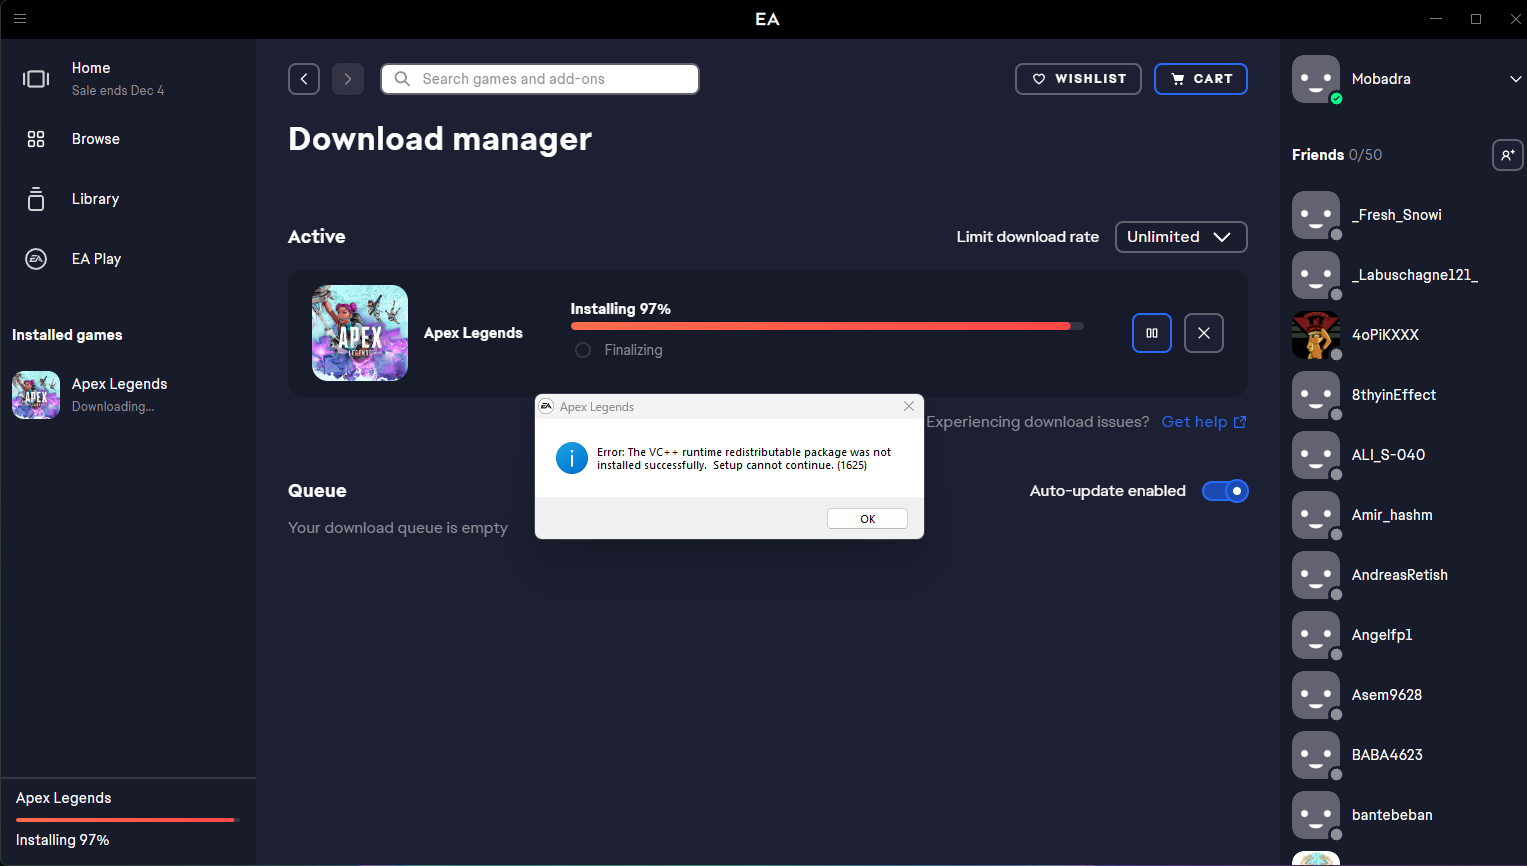Open friend BABA4623
The height and width of the screenshot is (866, 1527).
[x=1387, y=755]
